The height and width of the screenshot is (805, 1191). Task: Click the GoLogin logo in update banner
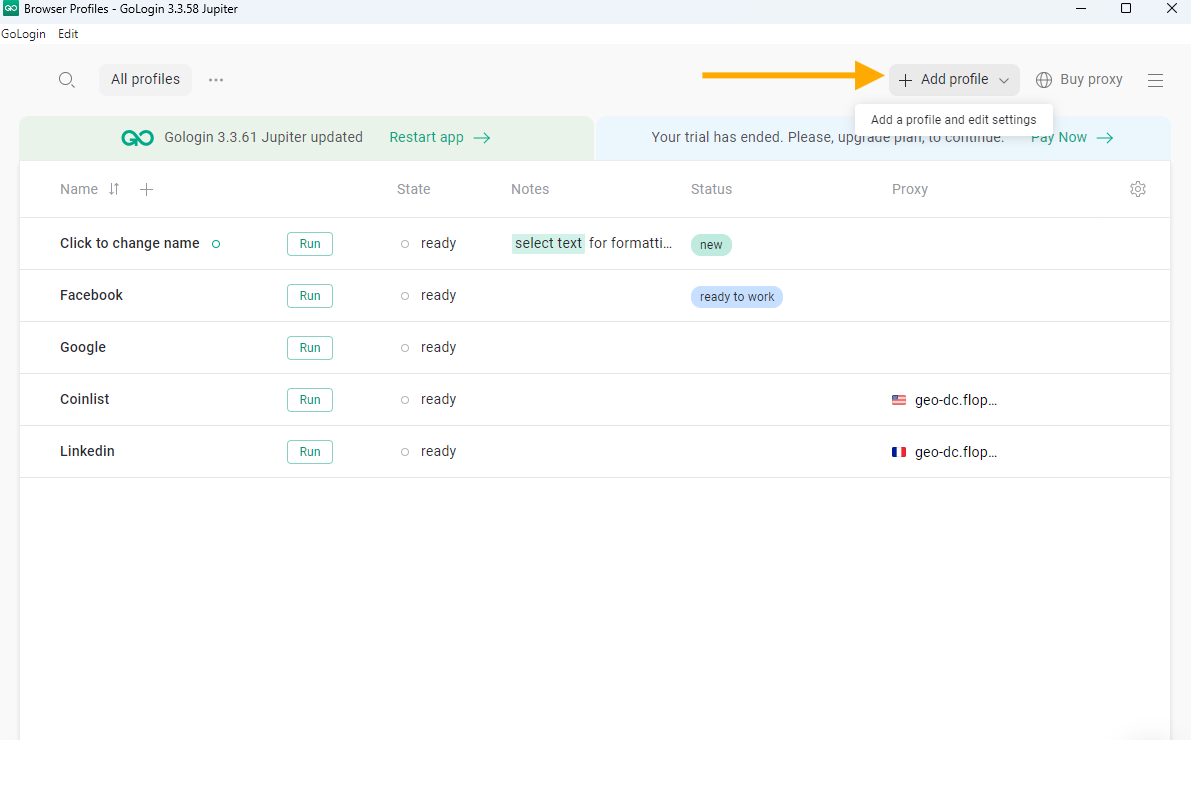[x=137, y=138]
